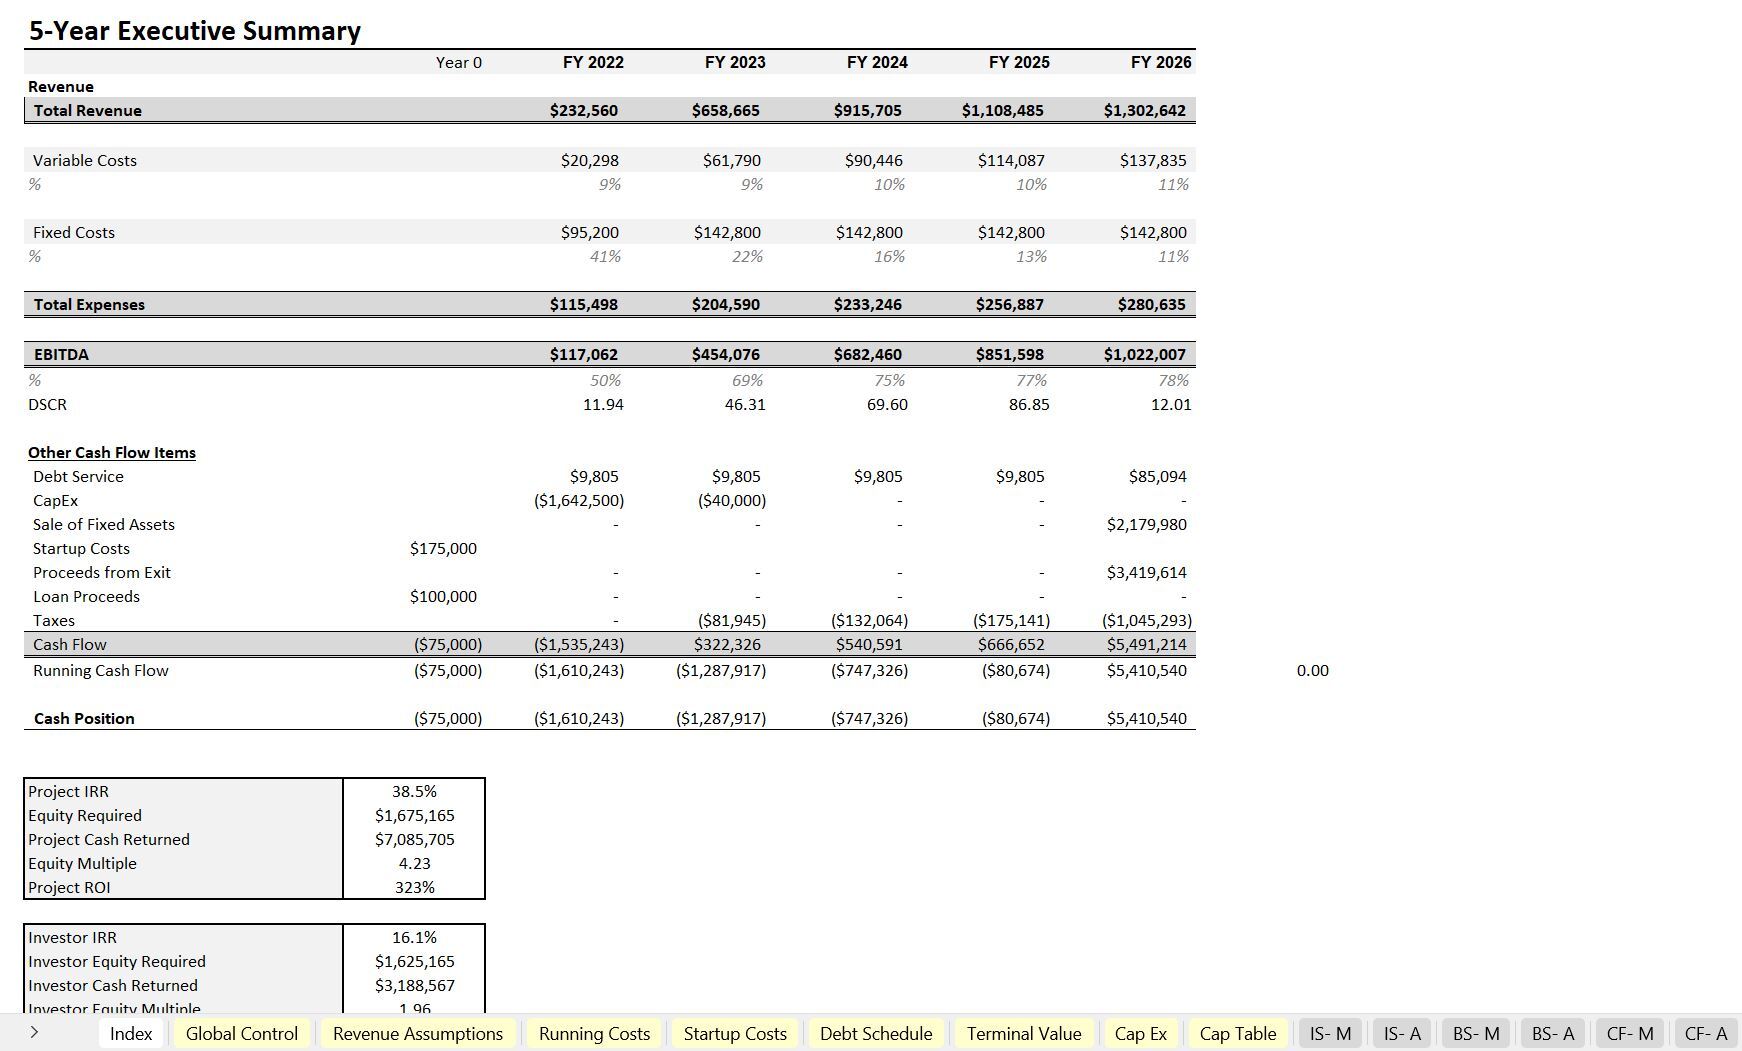Screen dimensions: 1742x1051
Task: Click FY 2026 revenue $1,302,642
Action: (x=1145, y=110)
